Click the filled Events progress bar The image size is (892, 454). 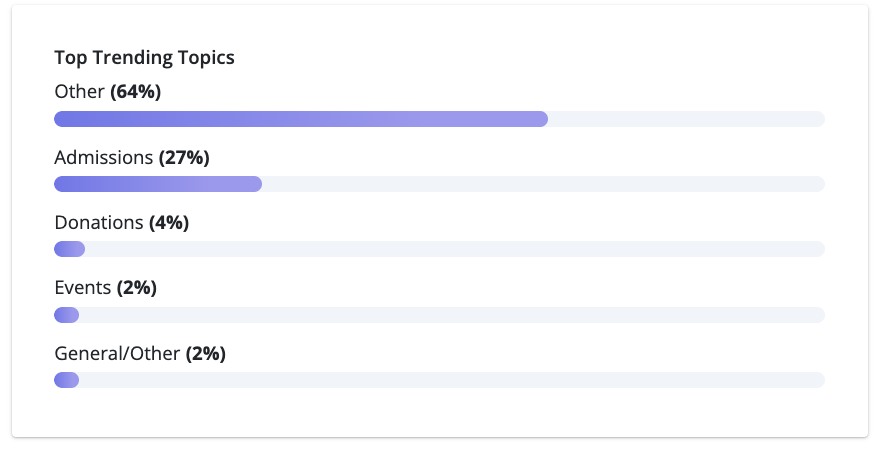66,315
